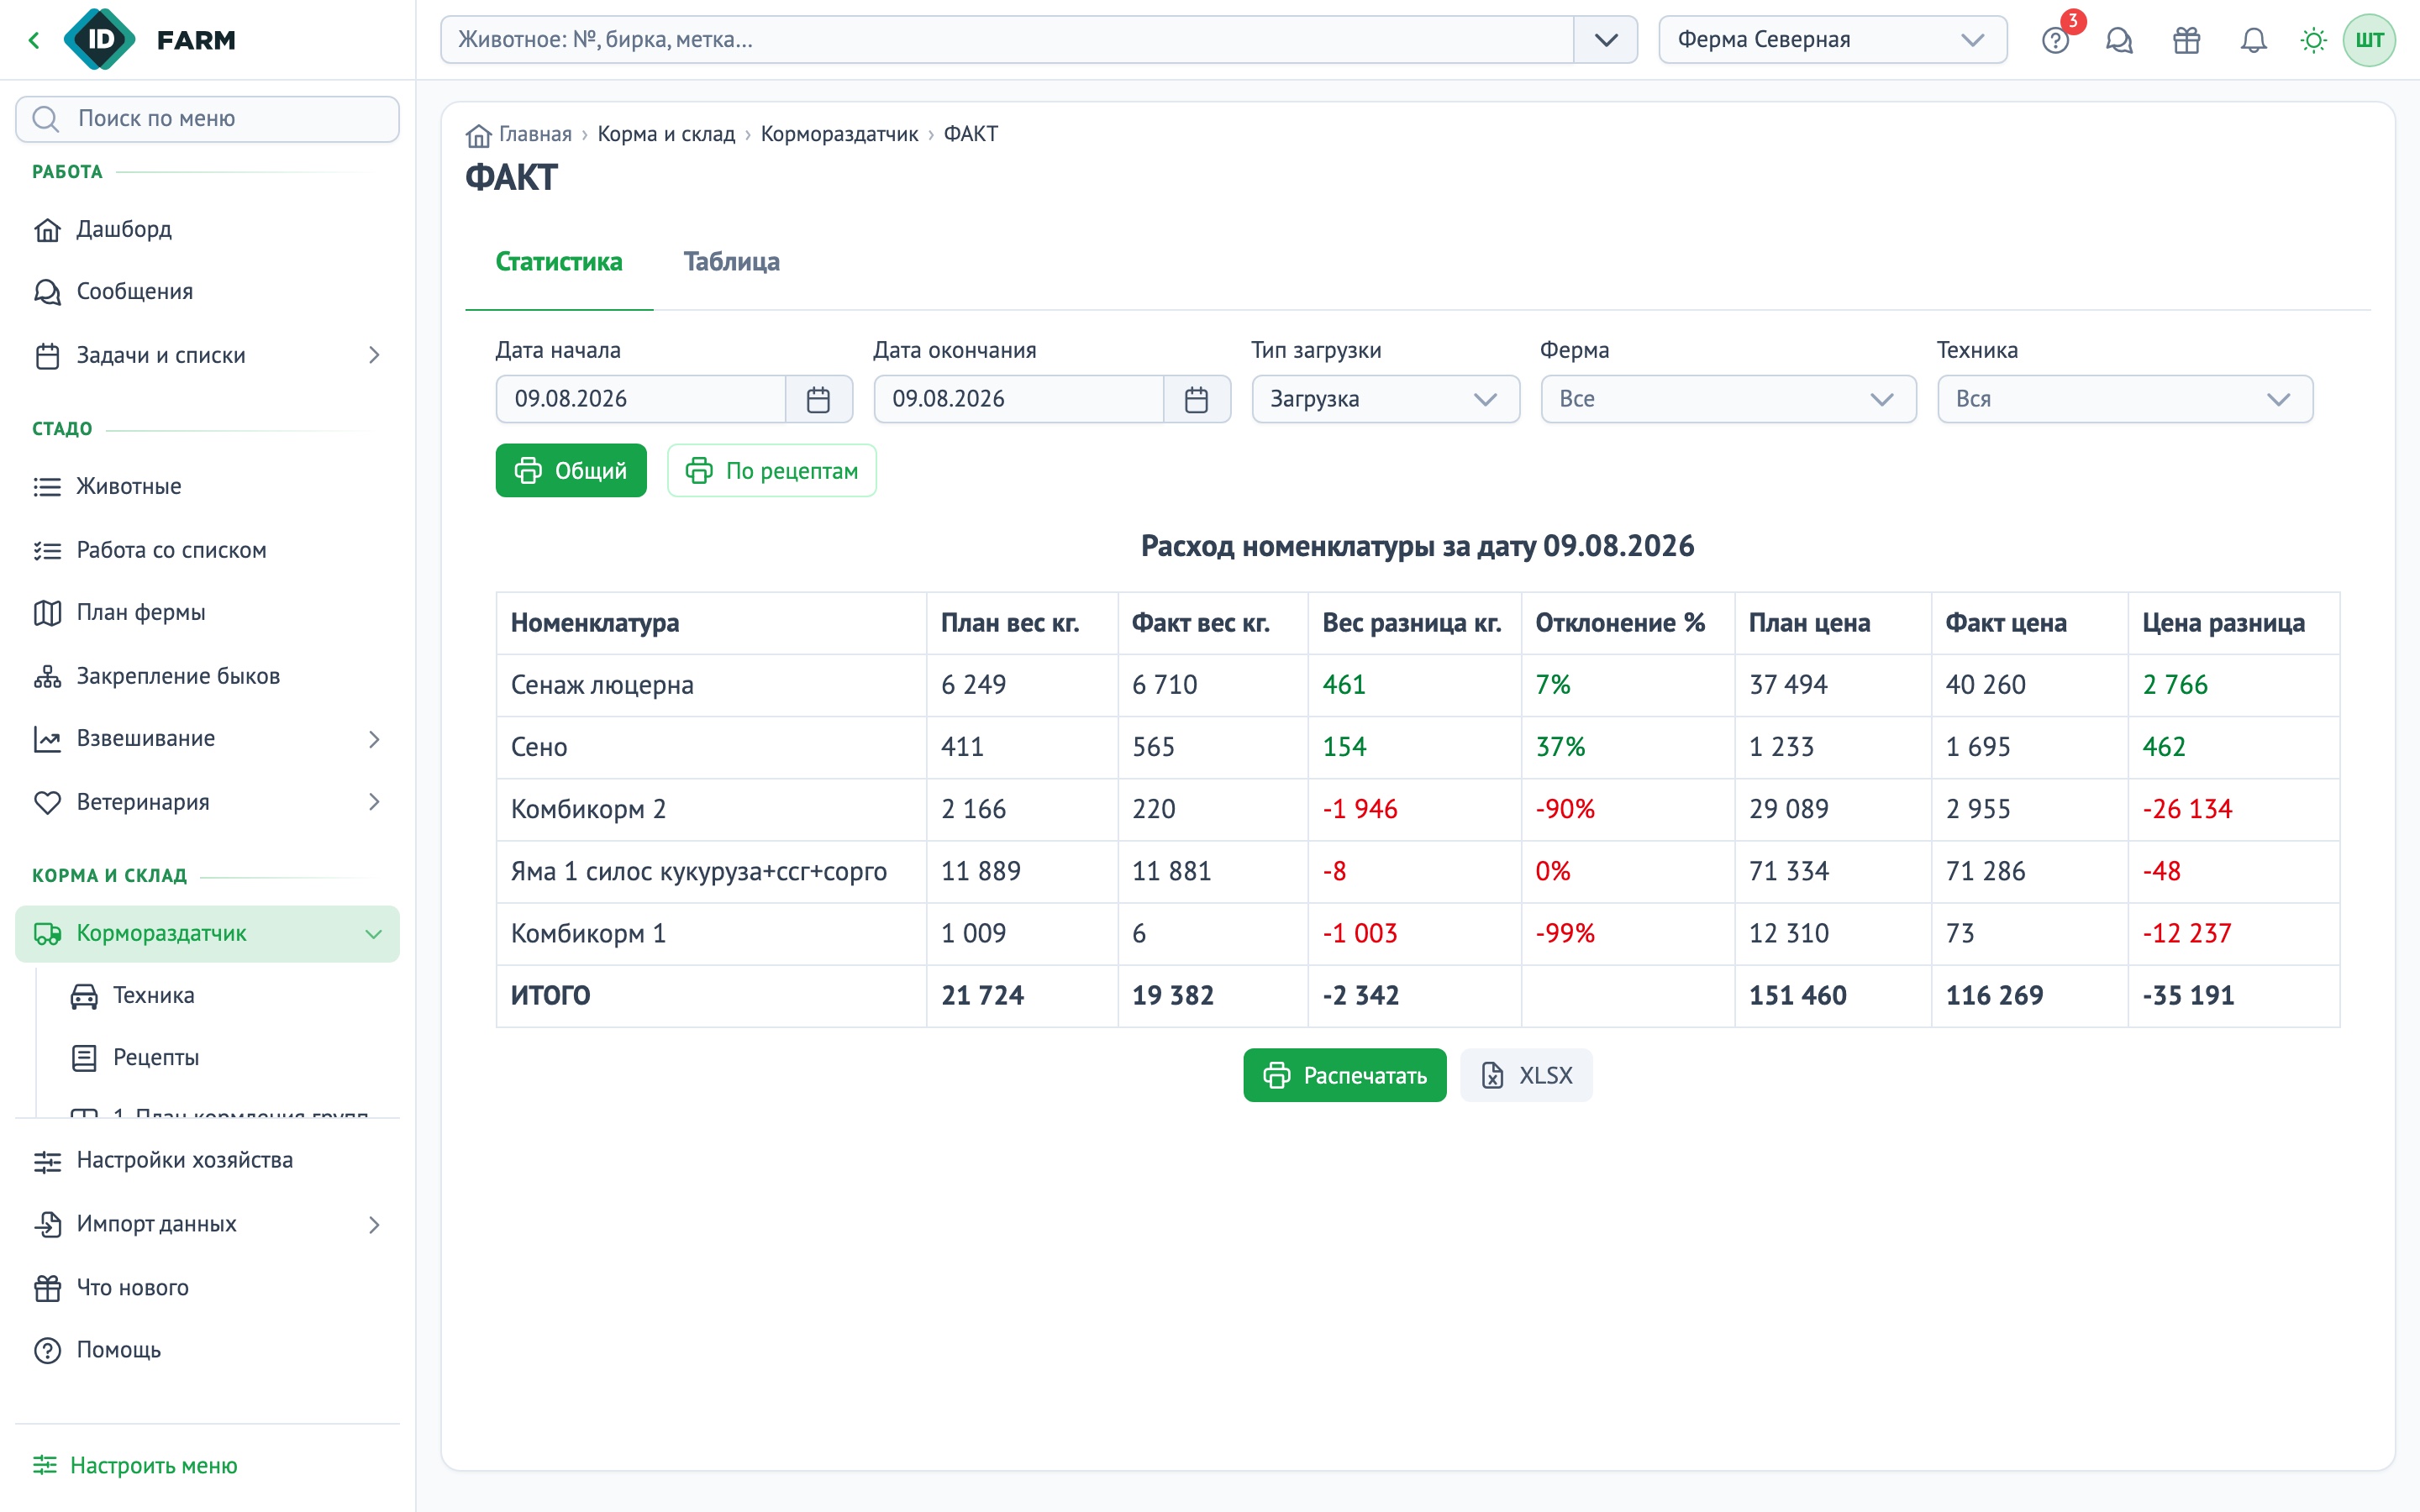The image size is (2420, 1512).
Task: Focus the Поиск по меню field
Action: [x=207, y=119]
